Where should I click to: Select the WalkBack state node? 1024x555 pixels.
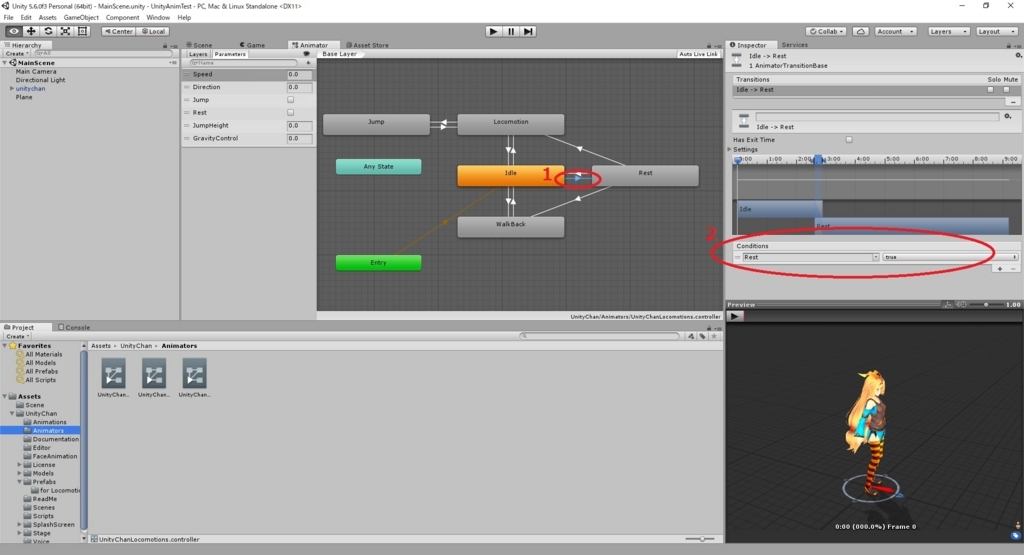(x=511, y=225)
